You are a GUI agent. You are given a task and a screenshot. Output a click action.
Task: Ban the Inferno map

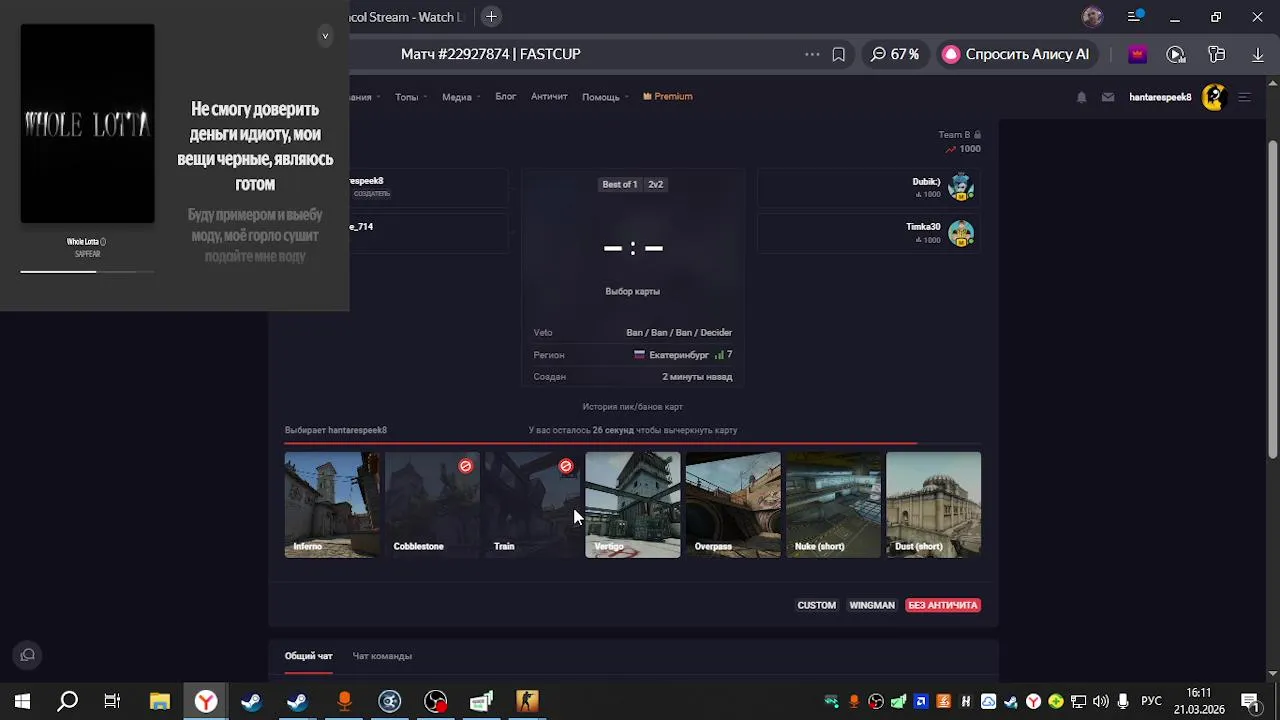tap(332, 505)
